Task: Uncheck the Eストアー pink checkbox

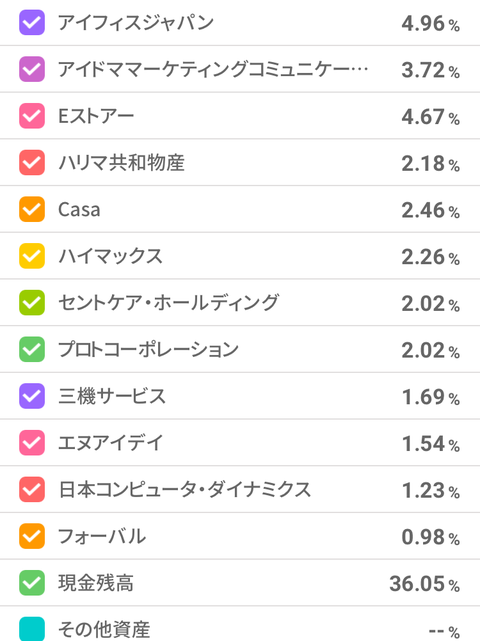Action: tap(32, 116)
